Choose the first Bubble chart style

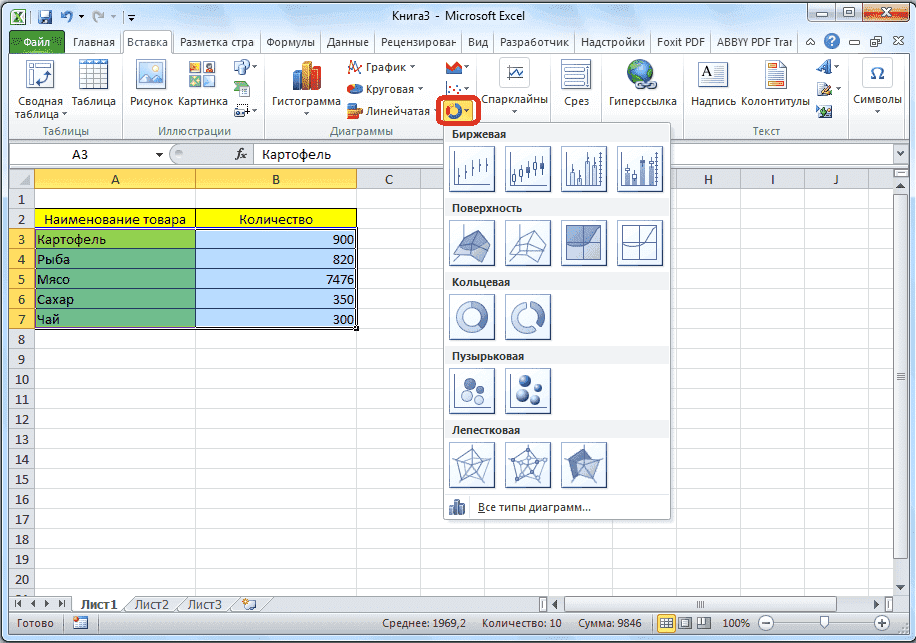pos(472,391)
